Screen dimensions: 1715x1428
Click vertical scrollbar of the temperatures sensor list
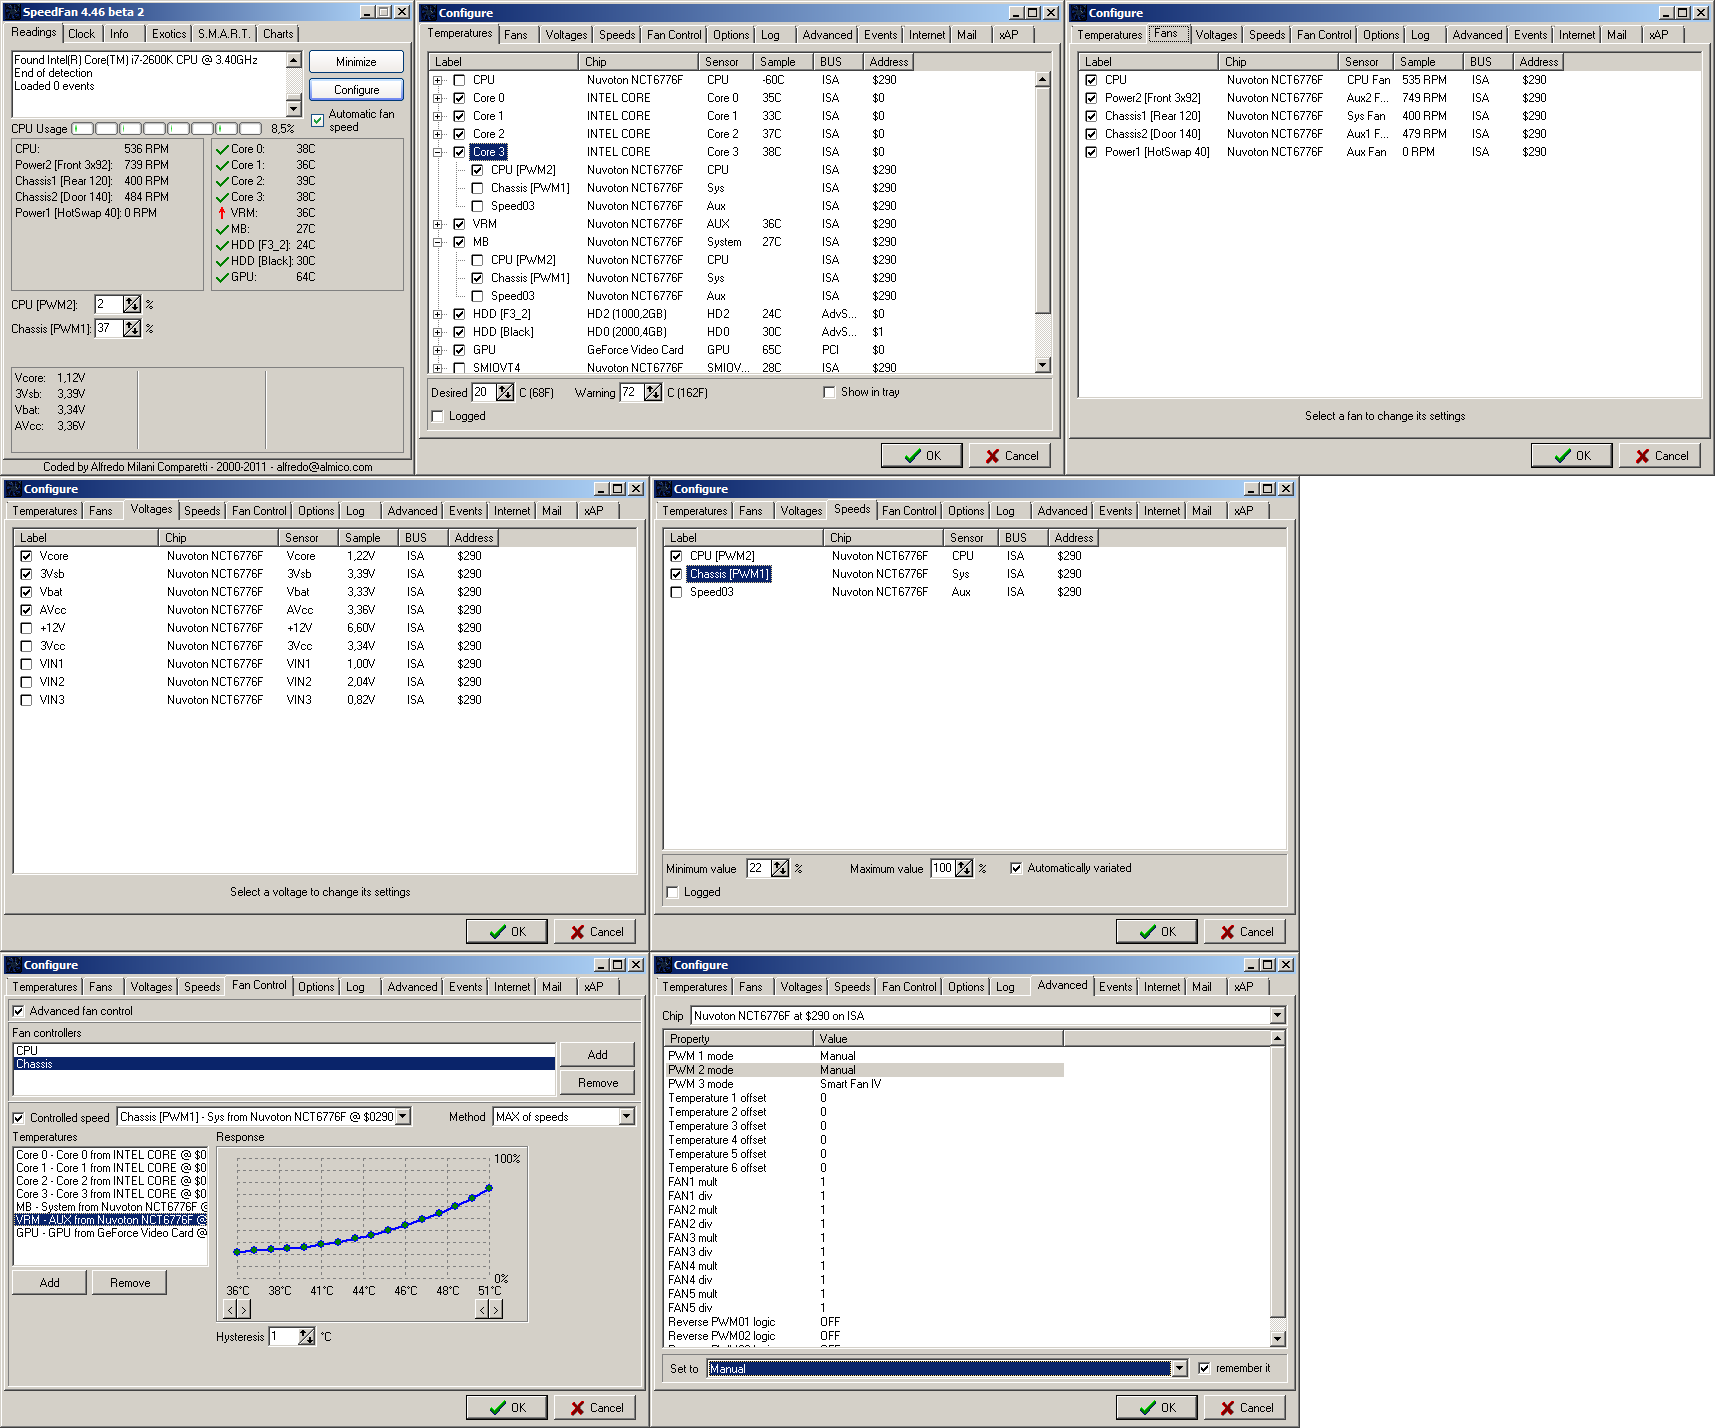1043,222
